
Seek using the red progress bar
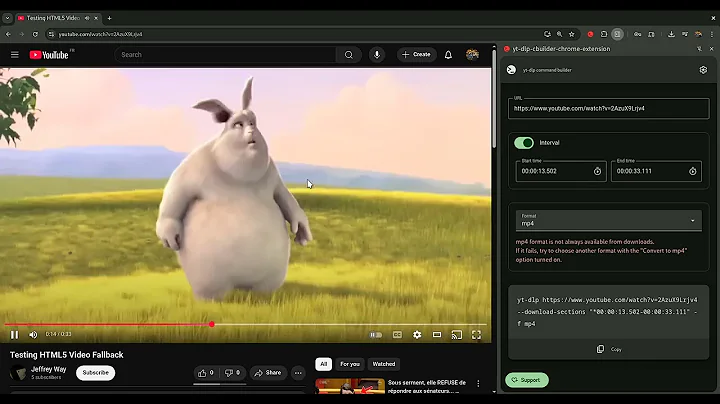click(246, 325)
